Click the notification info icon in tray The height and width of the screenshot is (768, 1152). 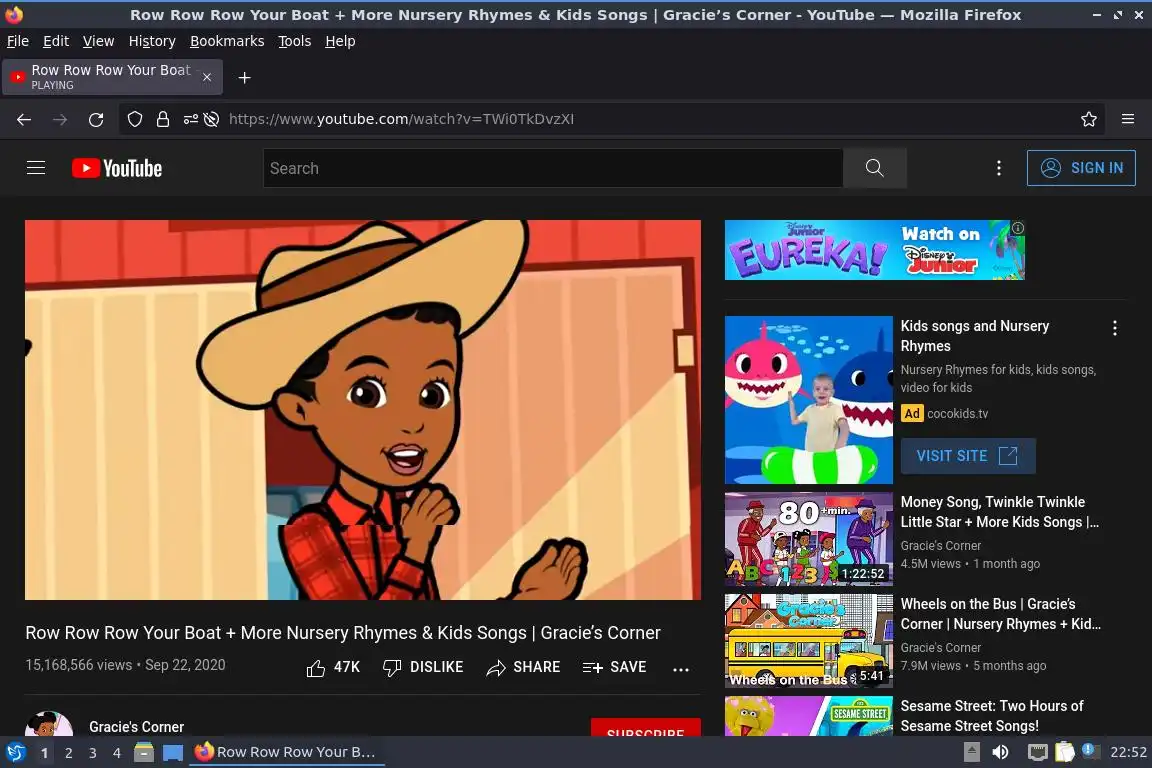pyautogui.click(x=1090, y=750)
